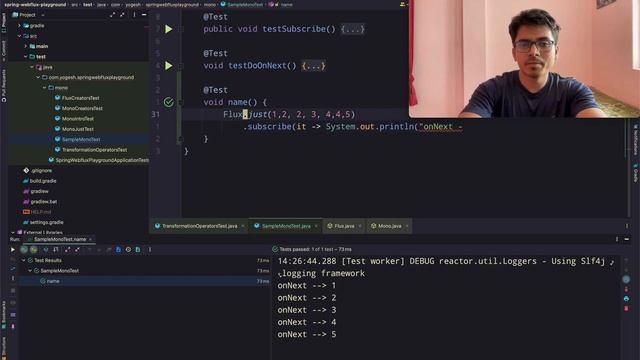The image size is (640, 360).
Task: Open the .gitignore file
Action: [x=41, y=171]
